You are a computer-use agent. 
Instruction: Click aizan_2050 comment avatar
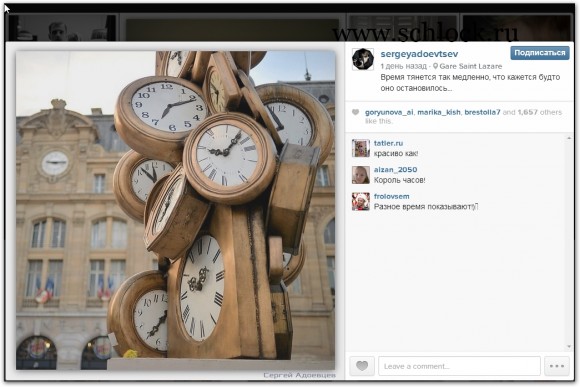pos(361,175)
